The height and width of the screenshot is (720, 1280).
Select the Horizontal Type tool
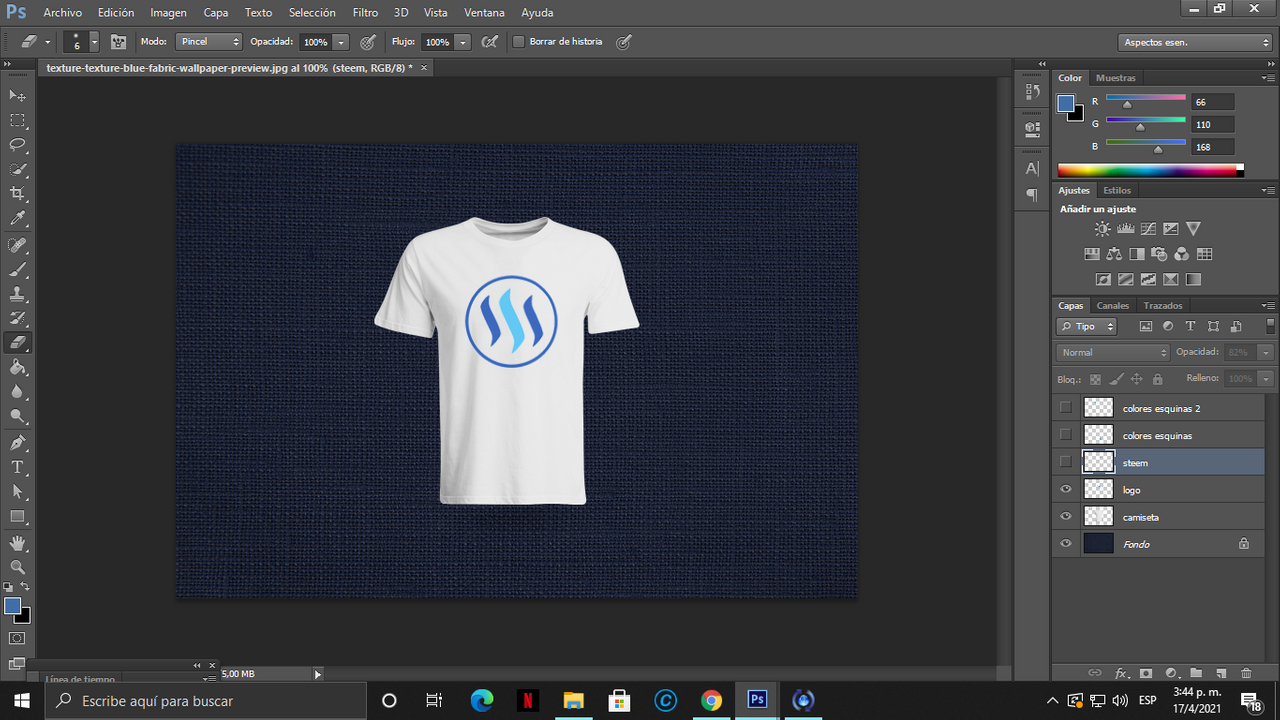pos(18,468)
